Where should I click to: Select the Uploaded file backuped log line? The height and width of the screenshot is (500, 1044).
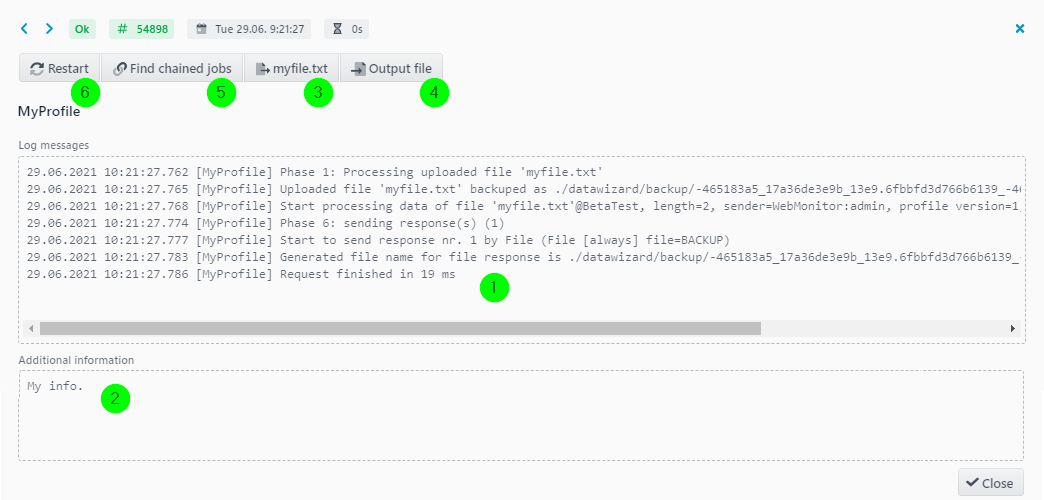click(523, 189)
